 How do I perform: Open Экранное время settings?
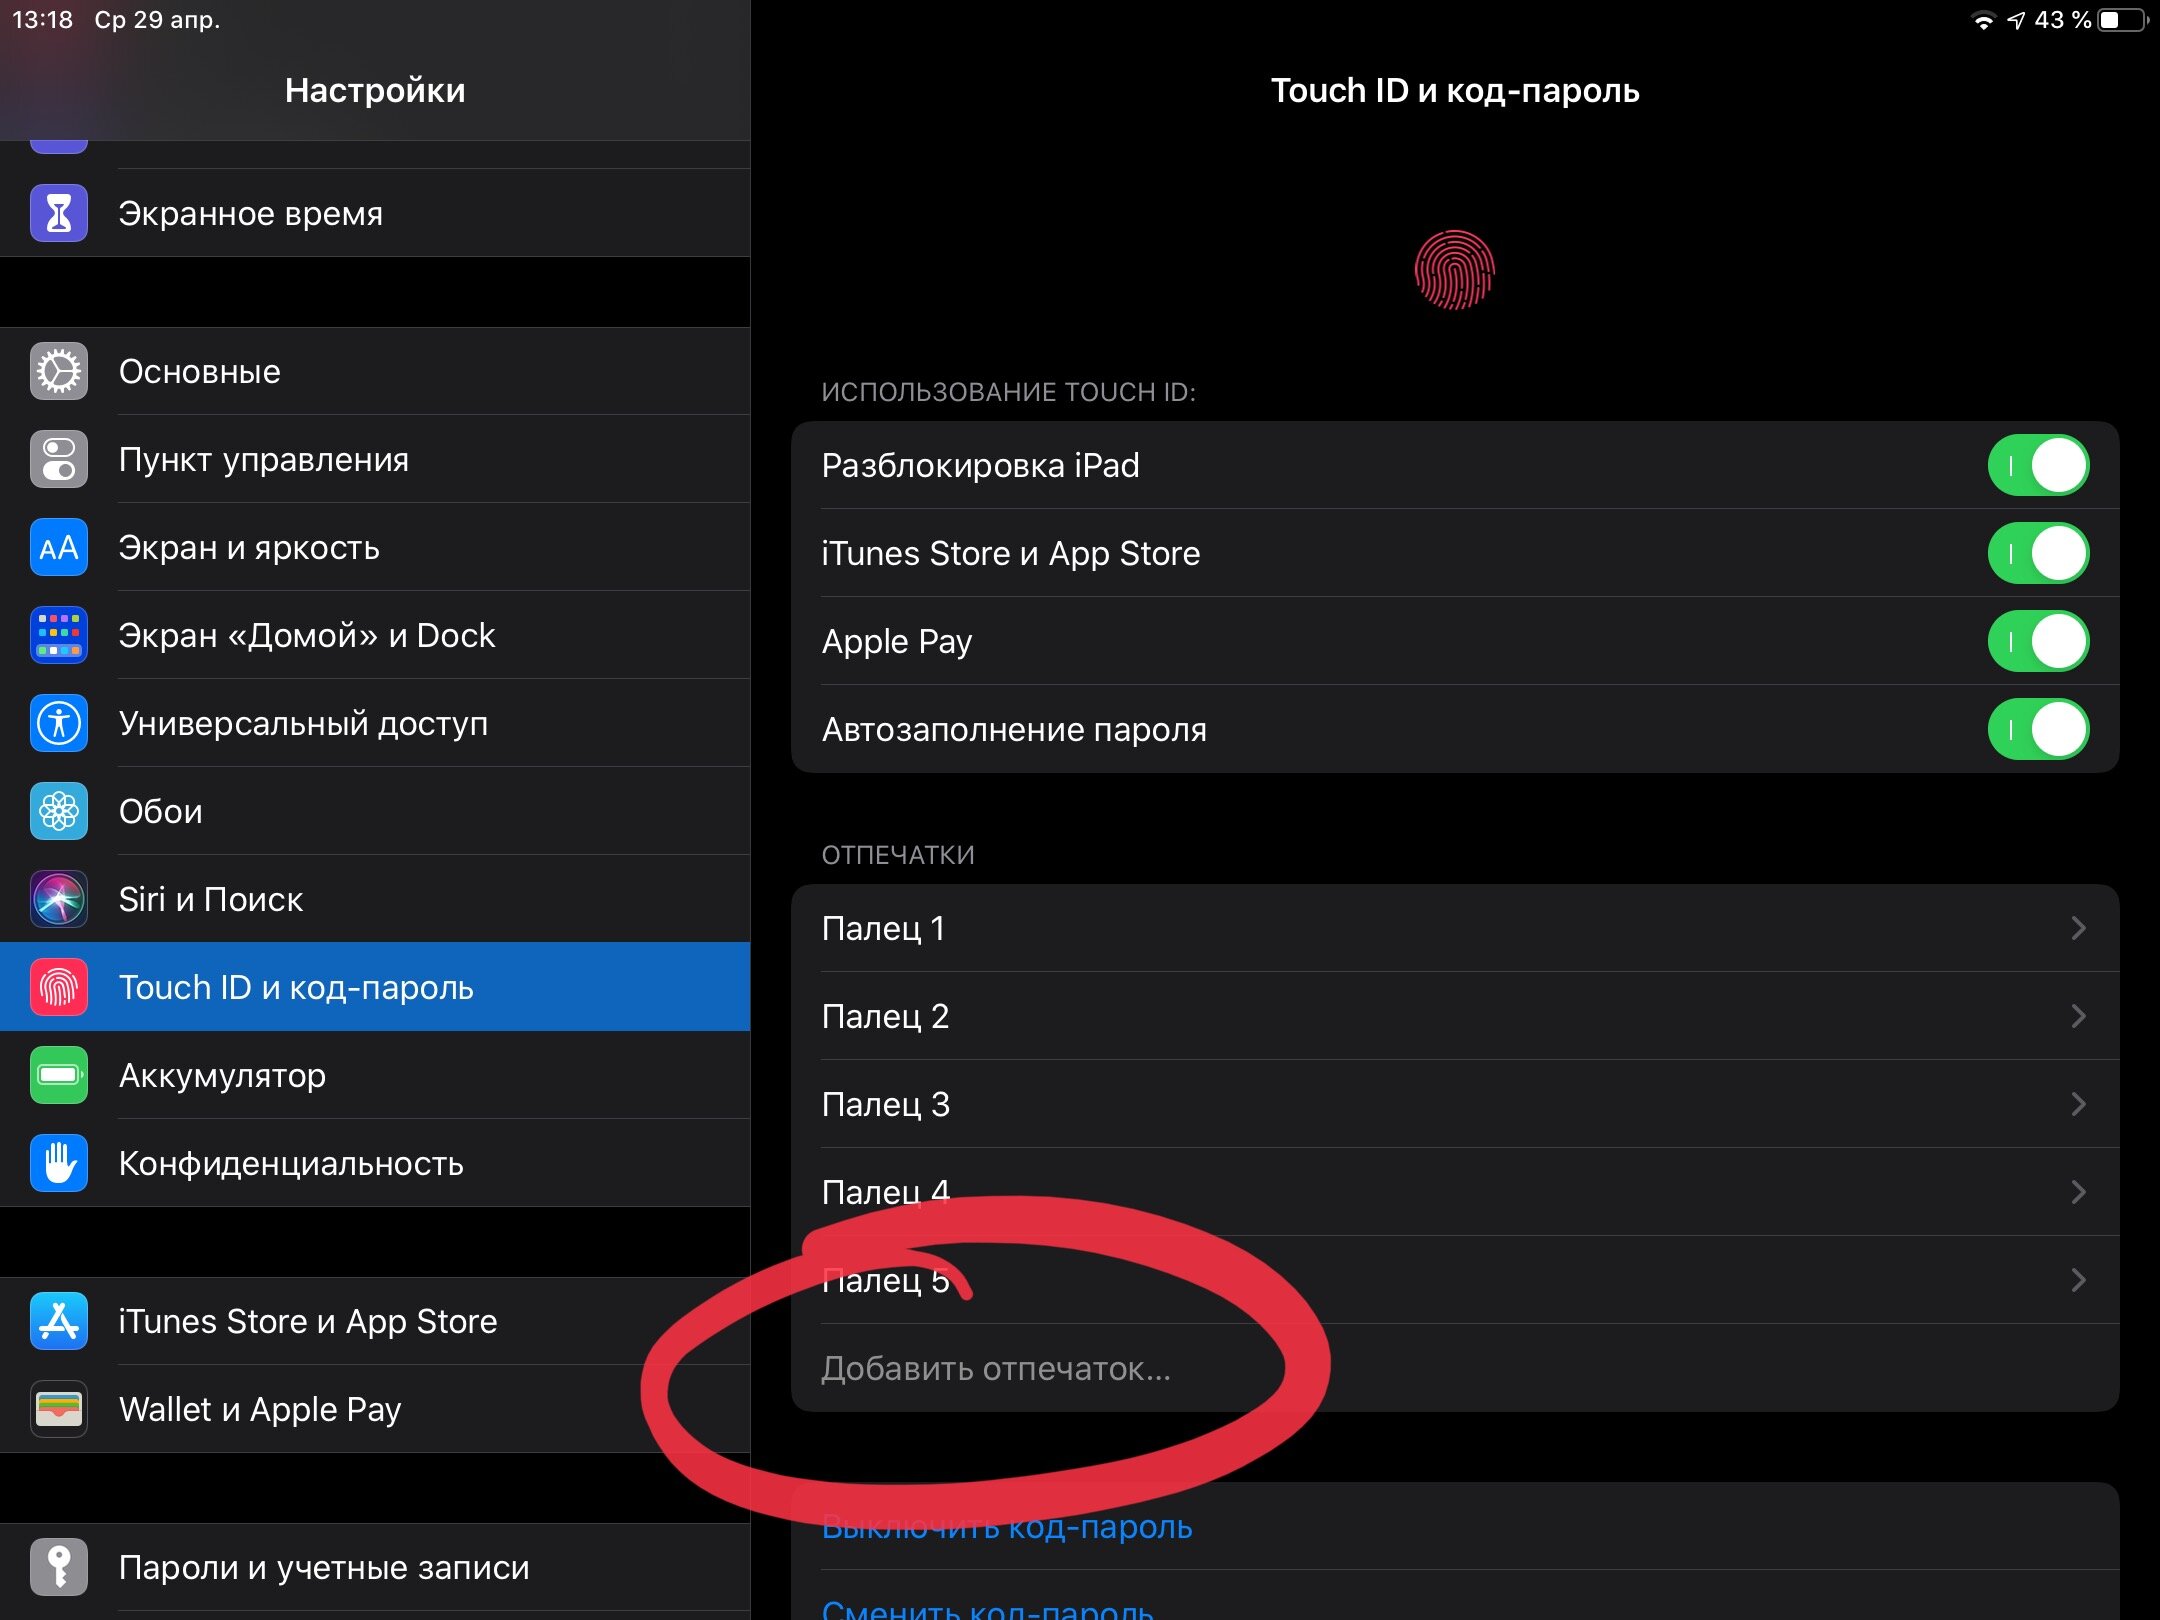pos(375,213)
